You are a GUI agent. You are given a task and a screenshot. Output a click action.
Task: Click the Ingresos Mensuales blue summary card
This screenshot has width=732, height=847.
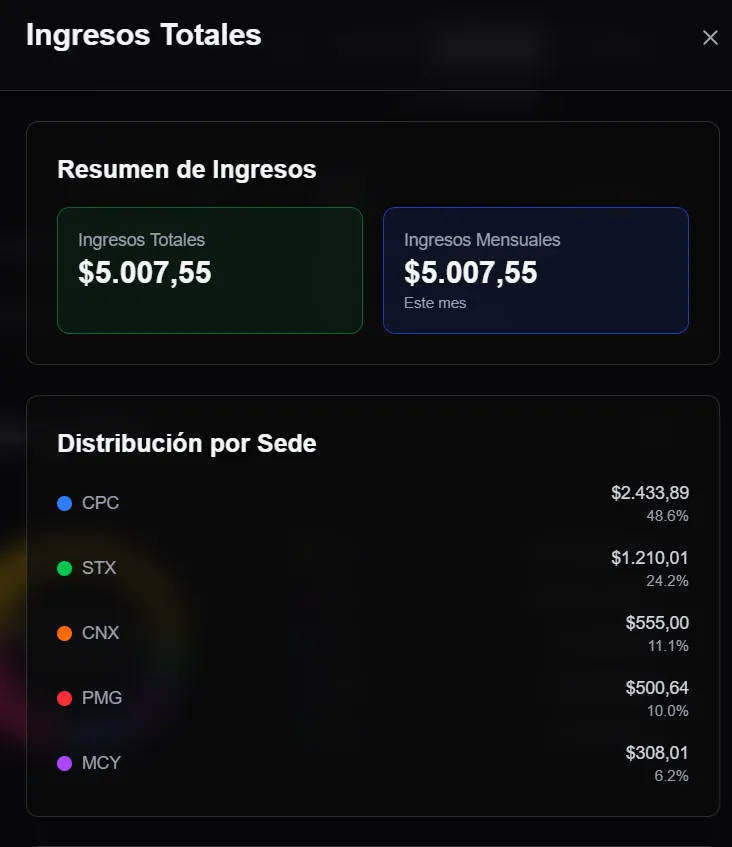(x=535, y=270)
